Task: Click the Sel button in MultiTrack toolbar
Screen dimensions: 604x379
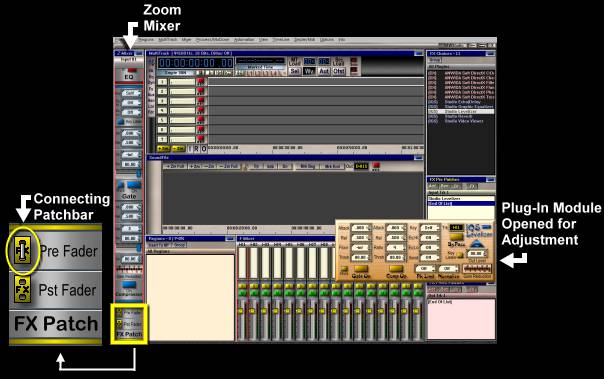Action: (x=295, y=71)
